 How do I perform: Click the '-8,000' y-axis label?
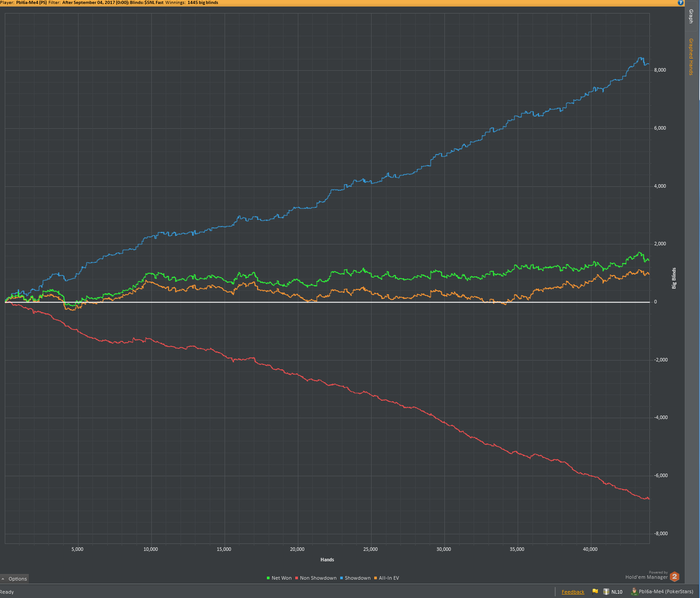pos(661,533)
